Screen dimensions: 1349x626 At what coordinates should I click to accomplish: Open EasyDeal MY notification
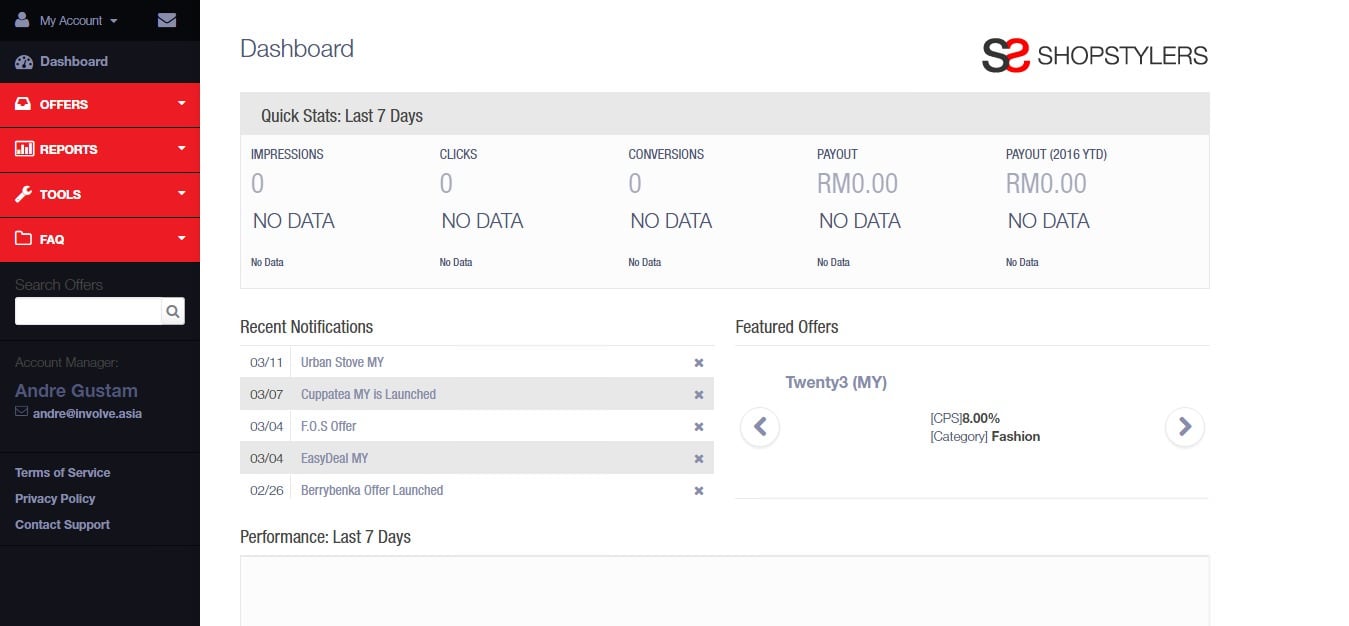(334, 458)
